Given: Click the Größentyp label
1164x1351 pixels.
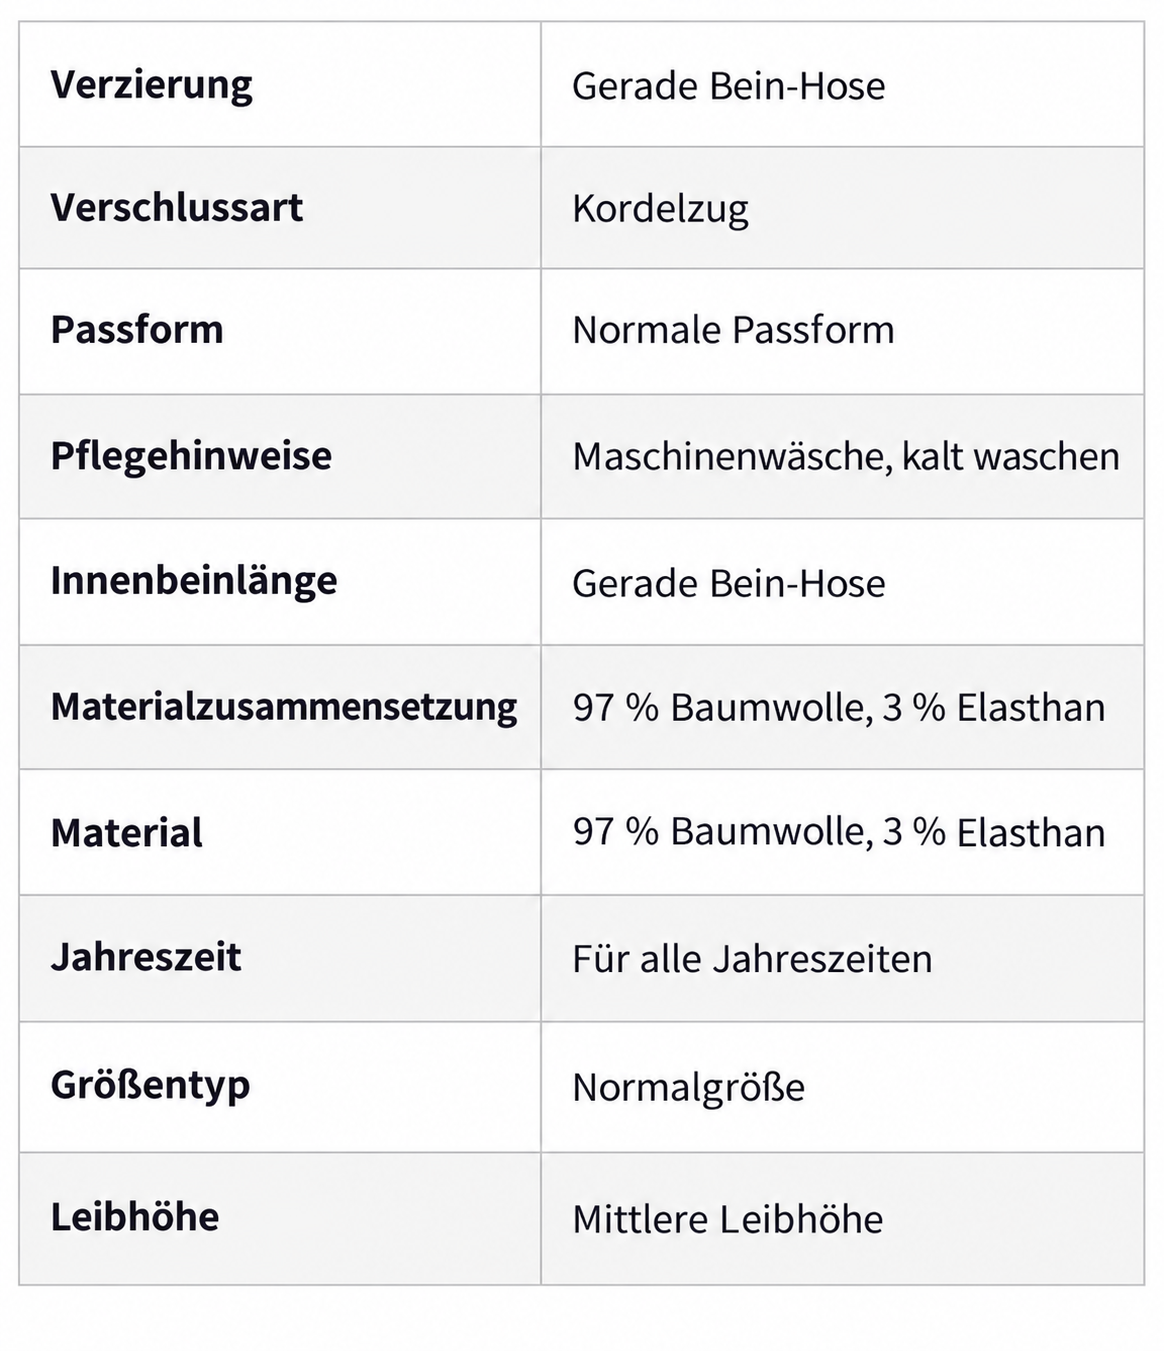Looking at the screenshot, I should 150,1086.
